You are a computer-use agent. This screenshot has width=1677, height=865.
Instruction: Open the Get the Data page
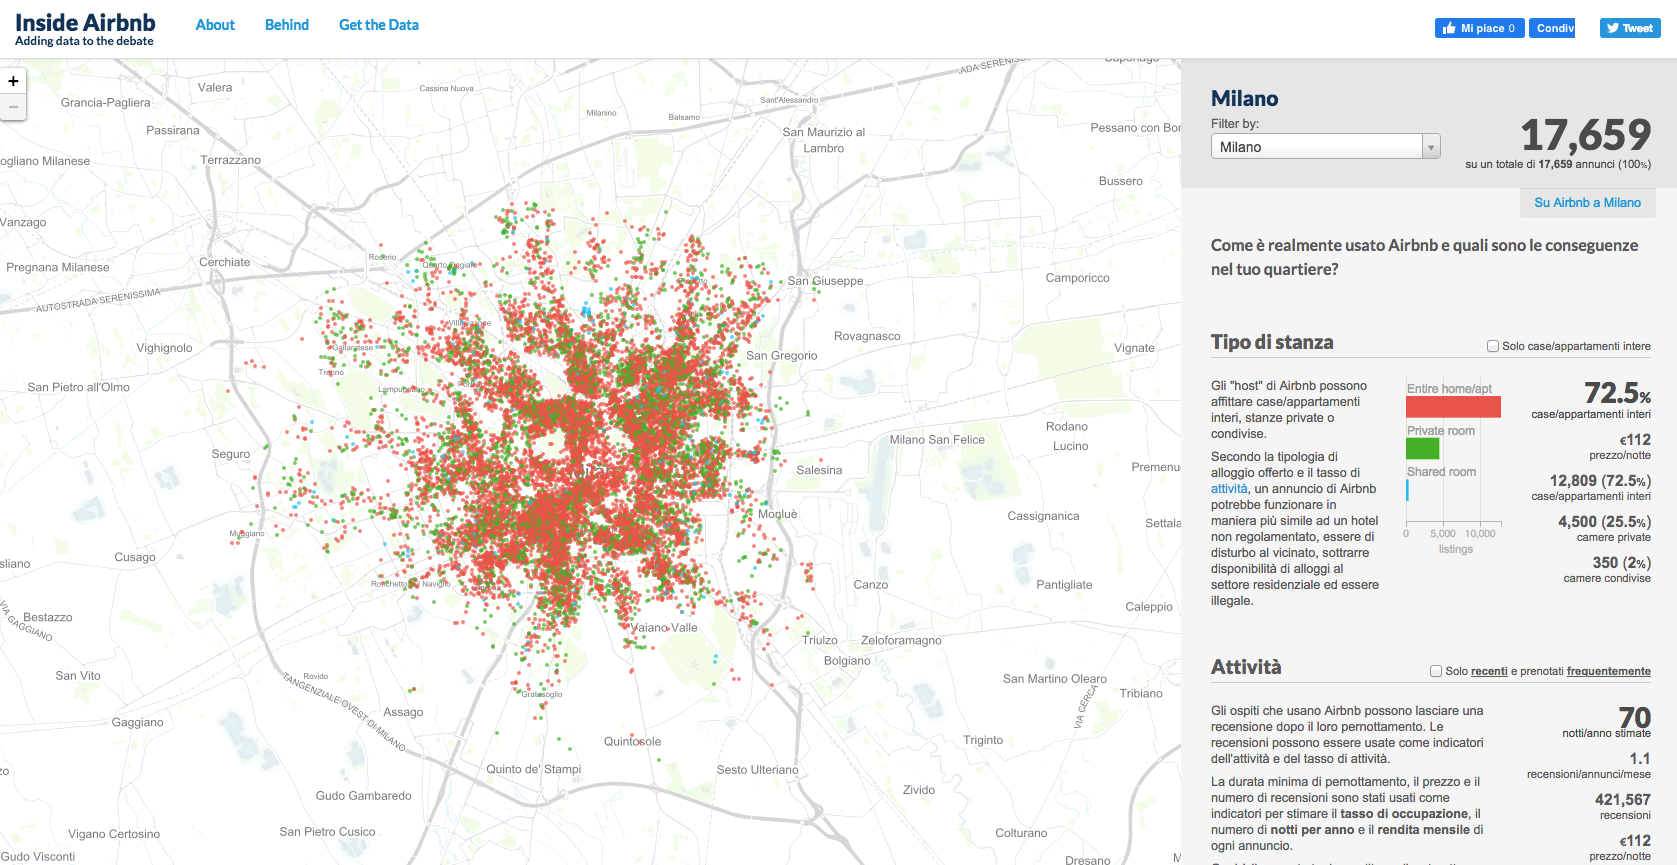[379, 25]
